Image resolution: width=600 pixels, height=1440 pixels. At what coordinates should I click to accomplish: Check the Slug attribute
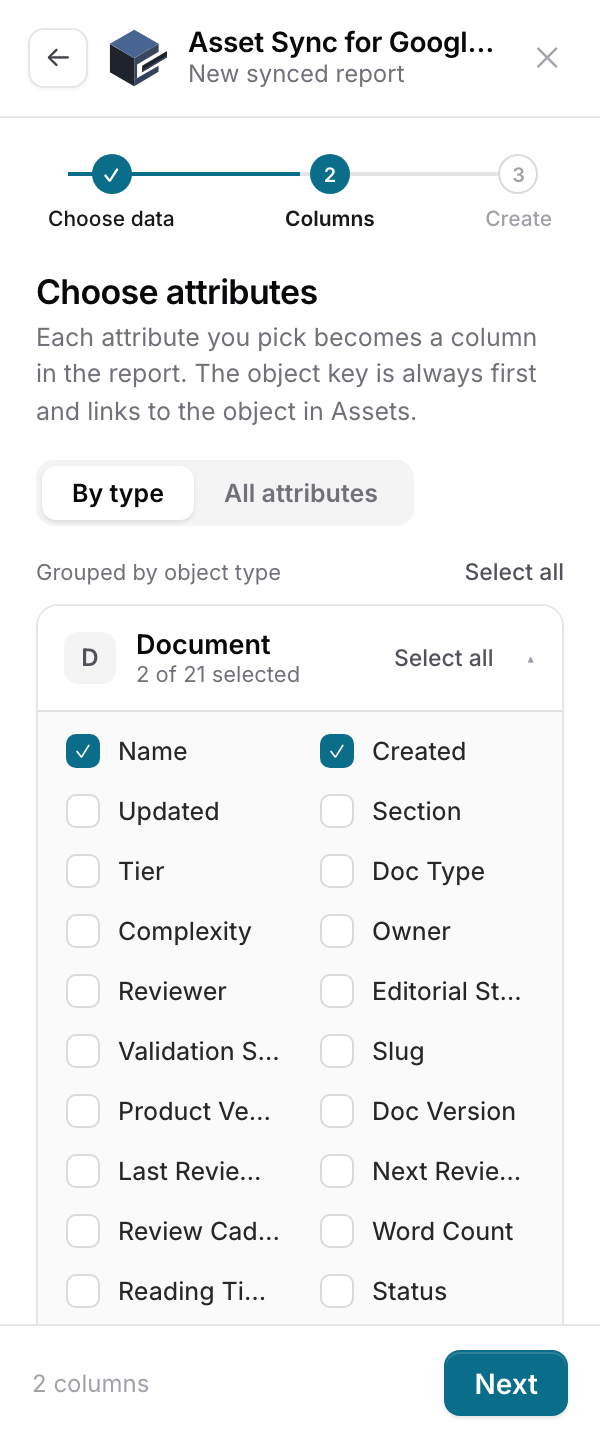pos(337,1051)
